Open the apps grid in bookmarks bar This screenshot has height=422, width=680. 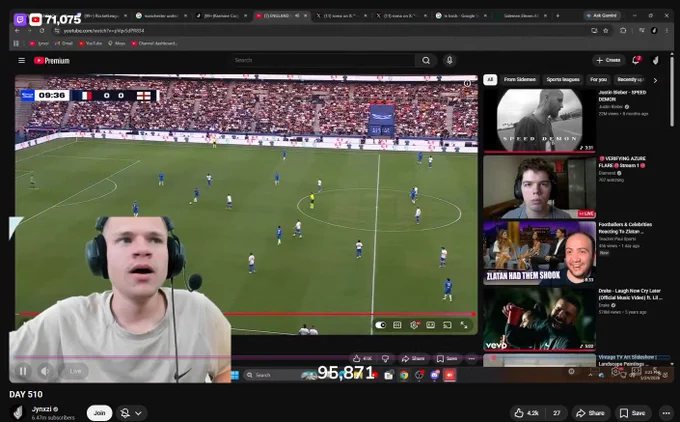16,43
